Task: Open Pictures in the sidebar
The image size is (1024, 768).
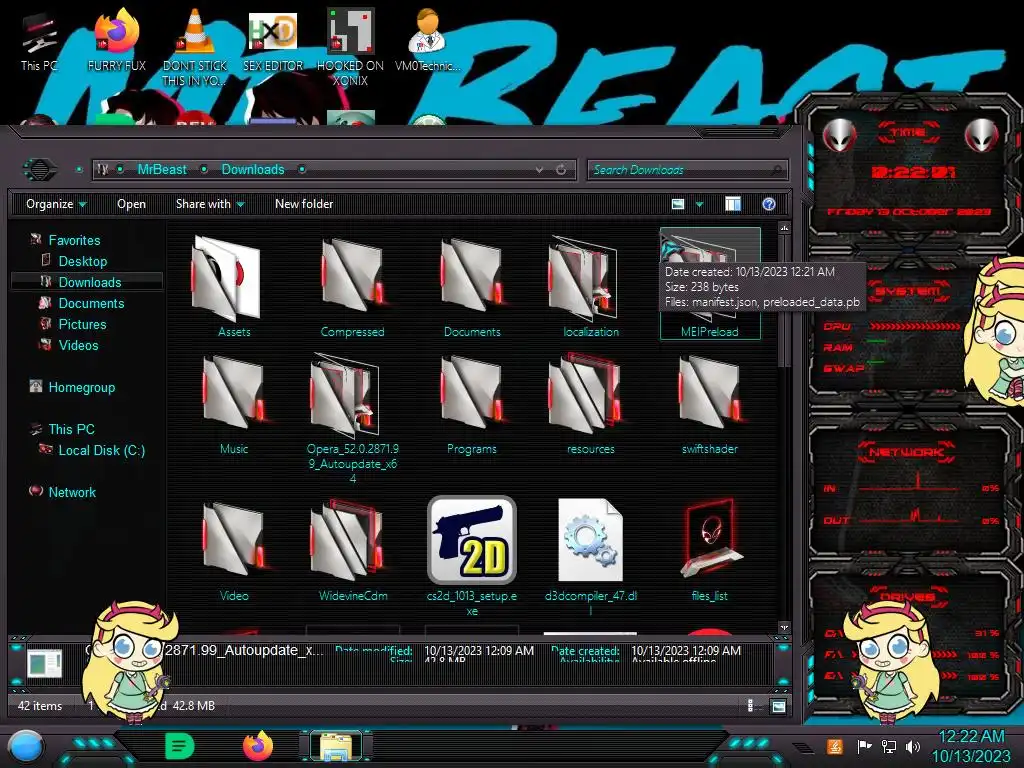Action: (82, 324)
